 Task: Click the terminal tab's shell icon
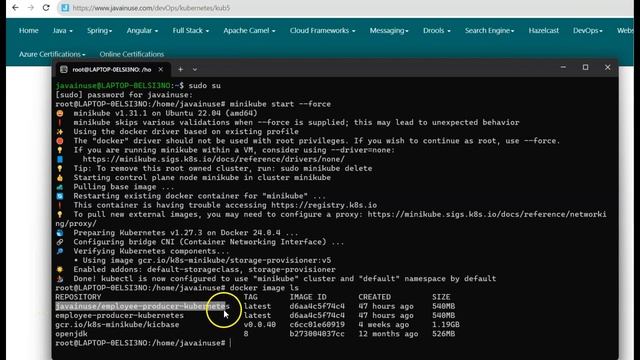[64, 69]
